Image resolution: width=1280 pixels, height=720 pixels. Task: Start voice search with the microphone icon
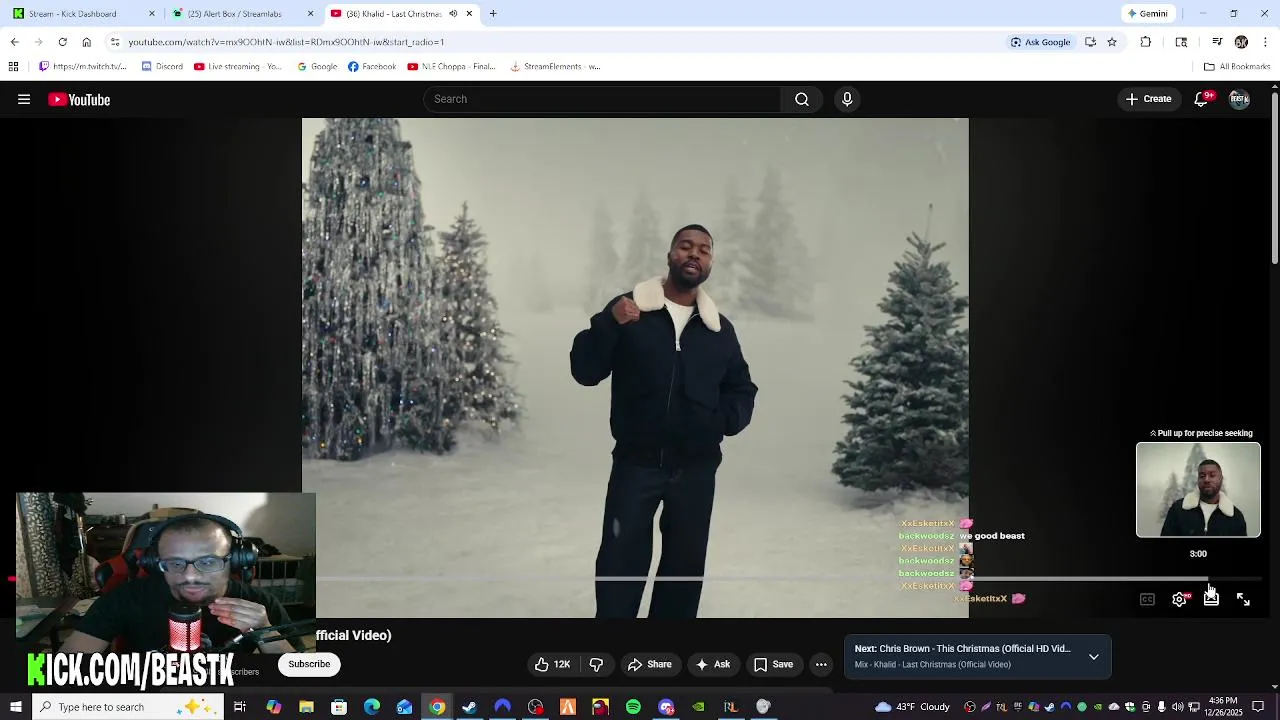847,99
